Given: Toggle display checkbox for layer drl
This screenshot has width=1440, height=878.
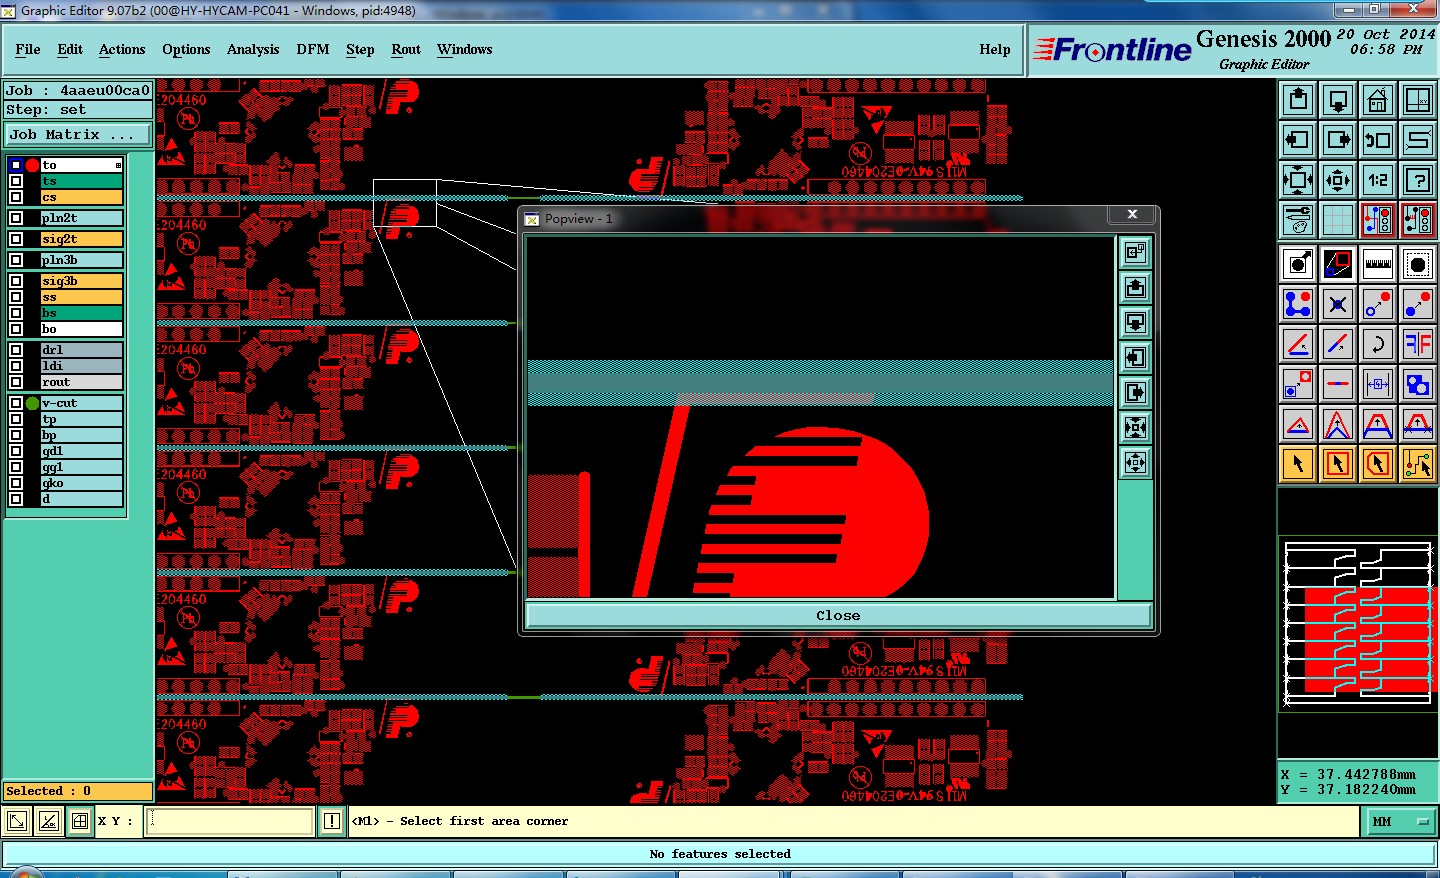Looking at the screenshot, I should coord(16,350).
